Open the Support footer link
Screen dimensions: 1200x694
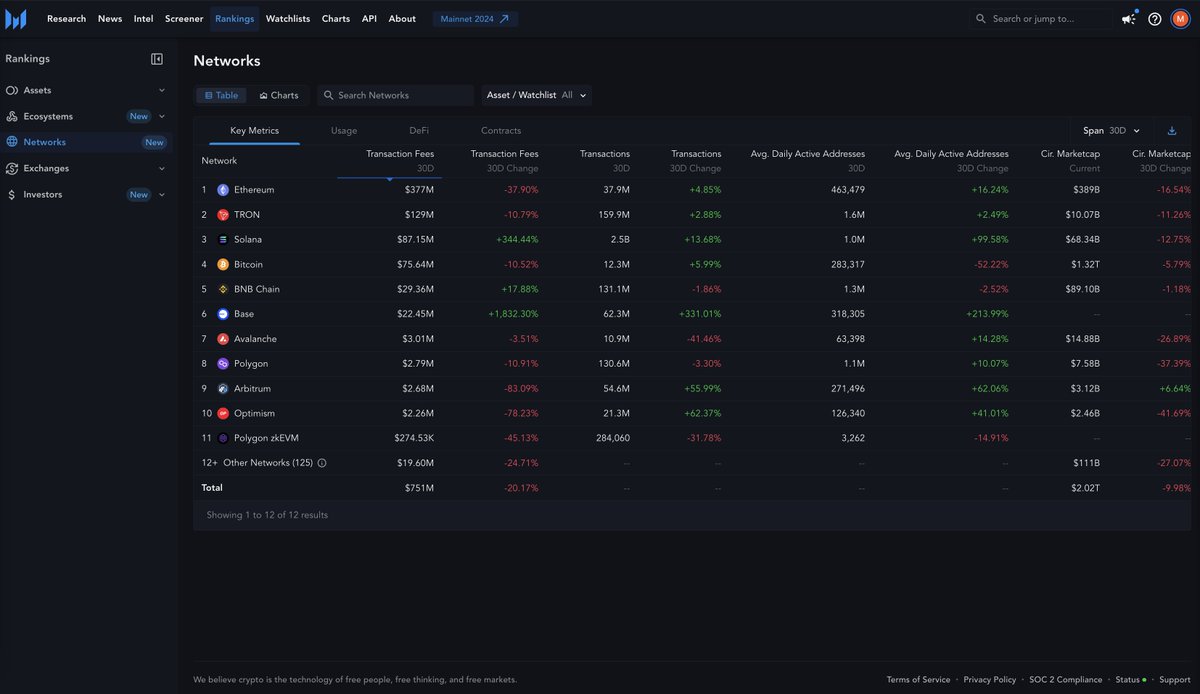[x=1175, y=680]
